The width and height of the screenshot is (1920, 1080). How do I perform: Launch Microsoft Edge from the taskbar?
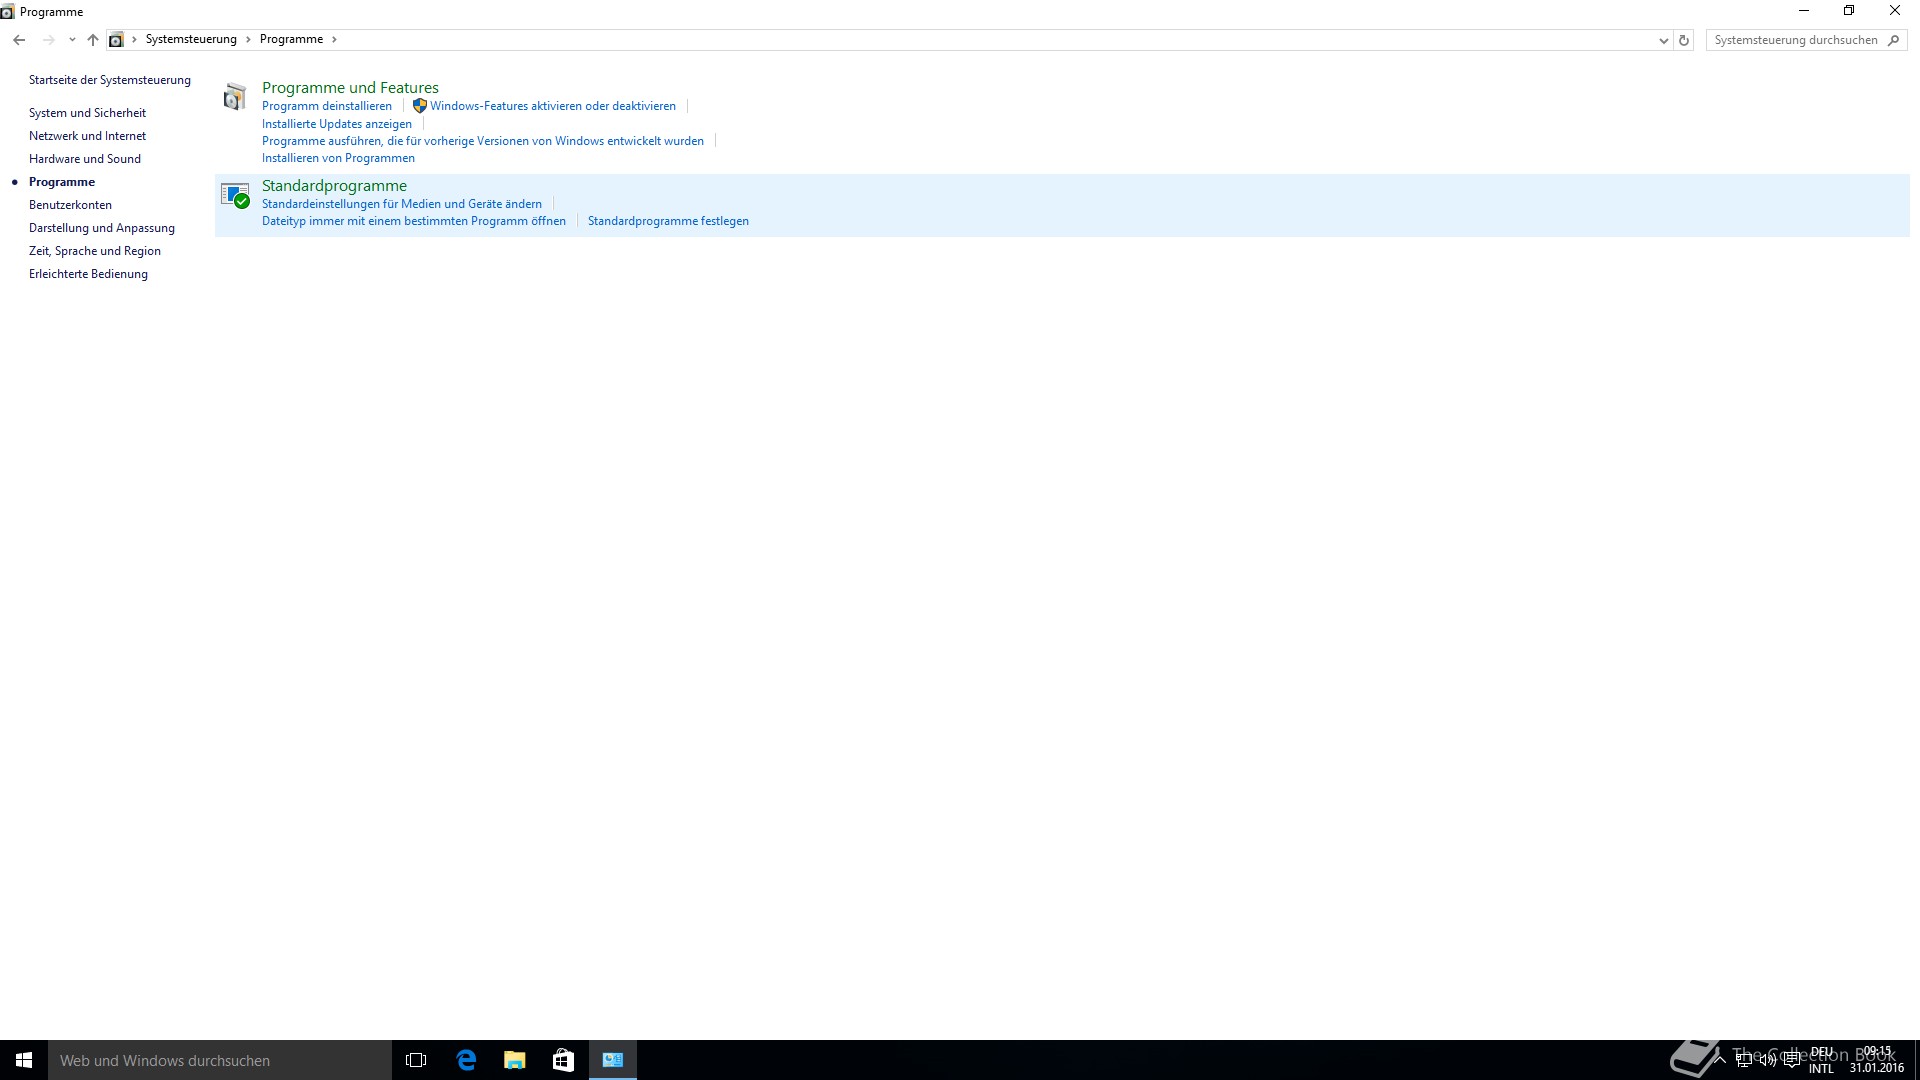[466, 1060]
